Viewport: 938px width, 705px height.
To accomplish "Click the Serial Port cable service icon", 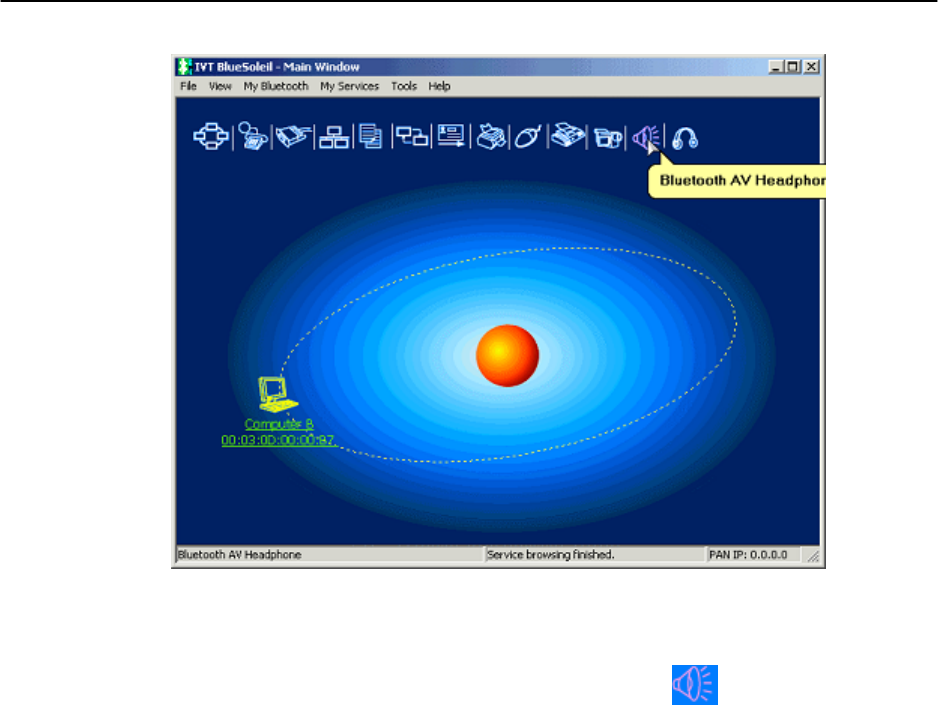I will click(293, 136).
